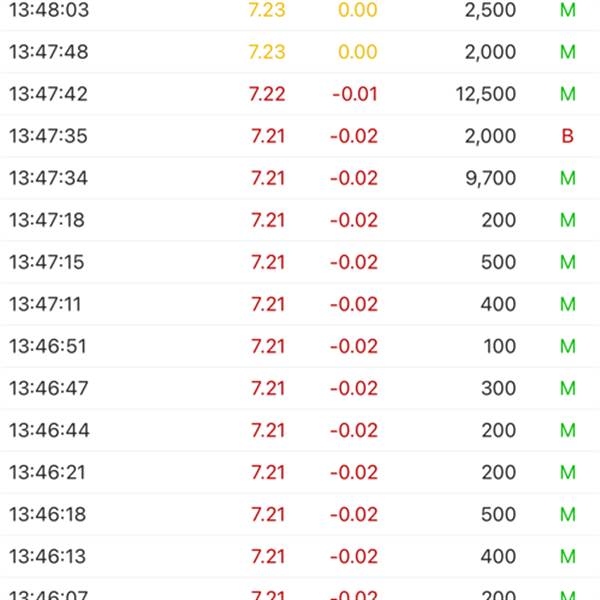This screenshot has width=600, height=600.
Task: Tap the red B marker at 13:47:35
Action: 567,136
